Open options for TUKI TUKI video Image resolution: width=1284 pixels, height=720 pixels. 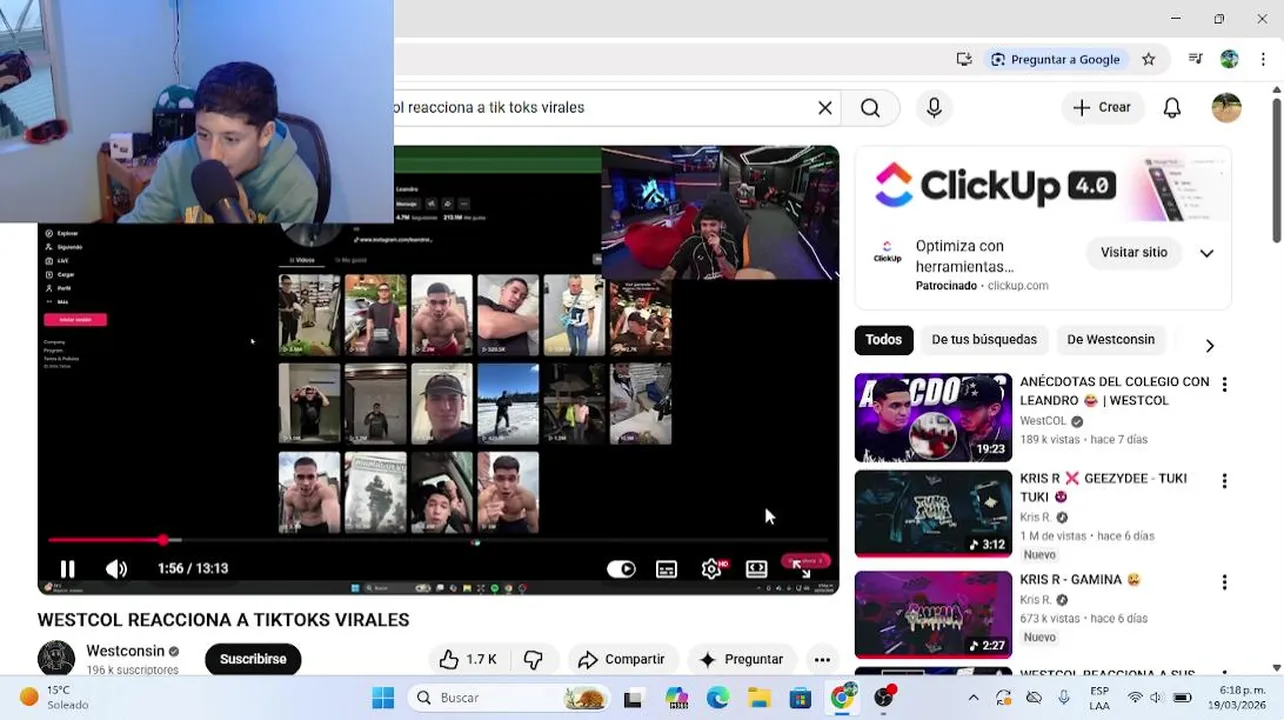(1224, 482)
